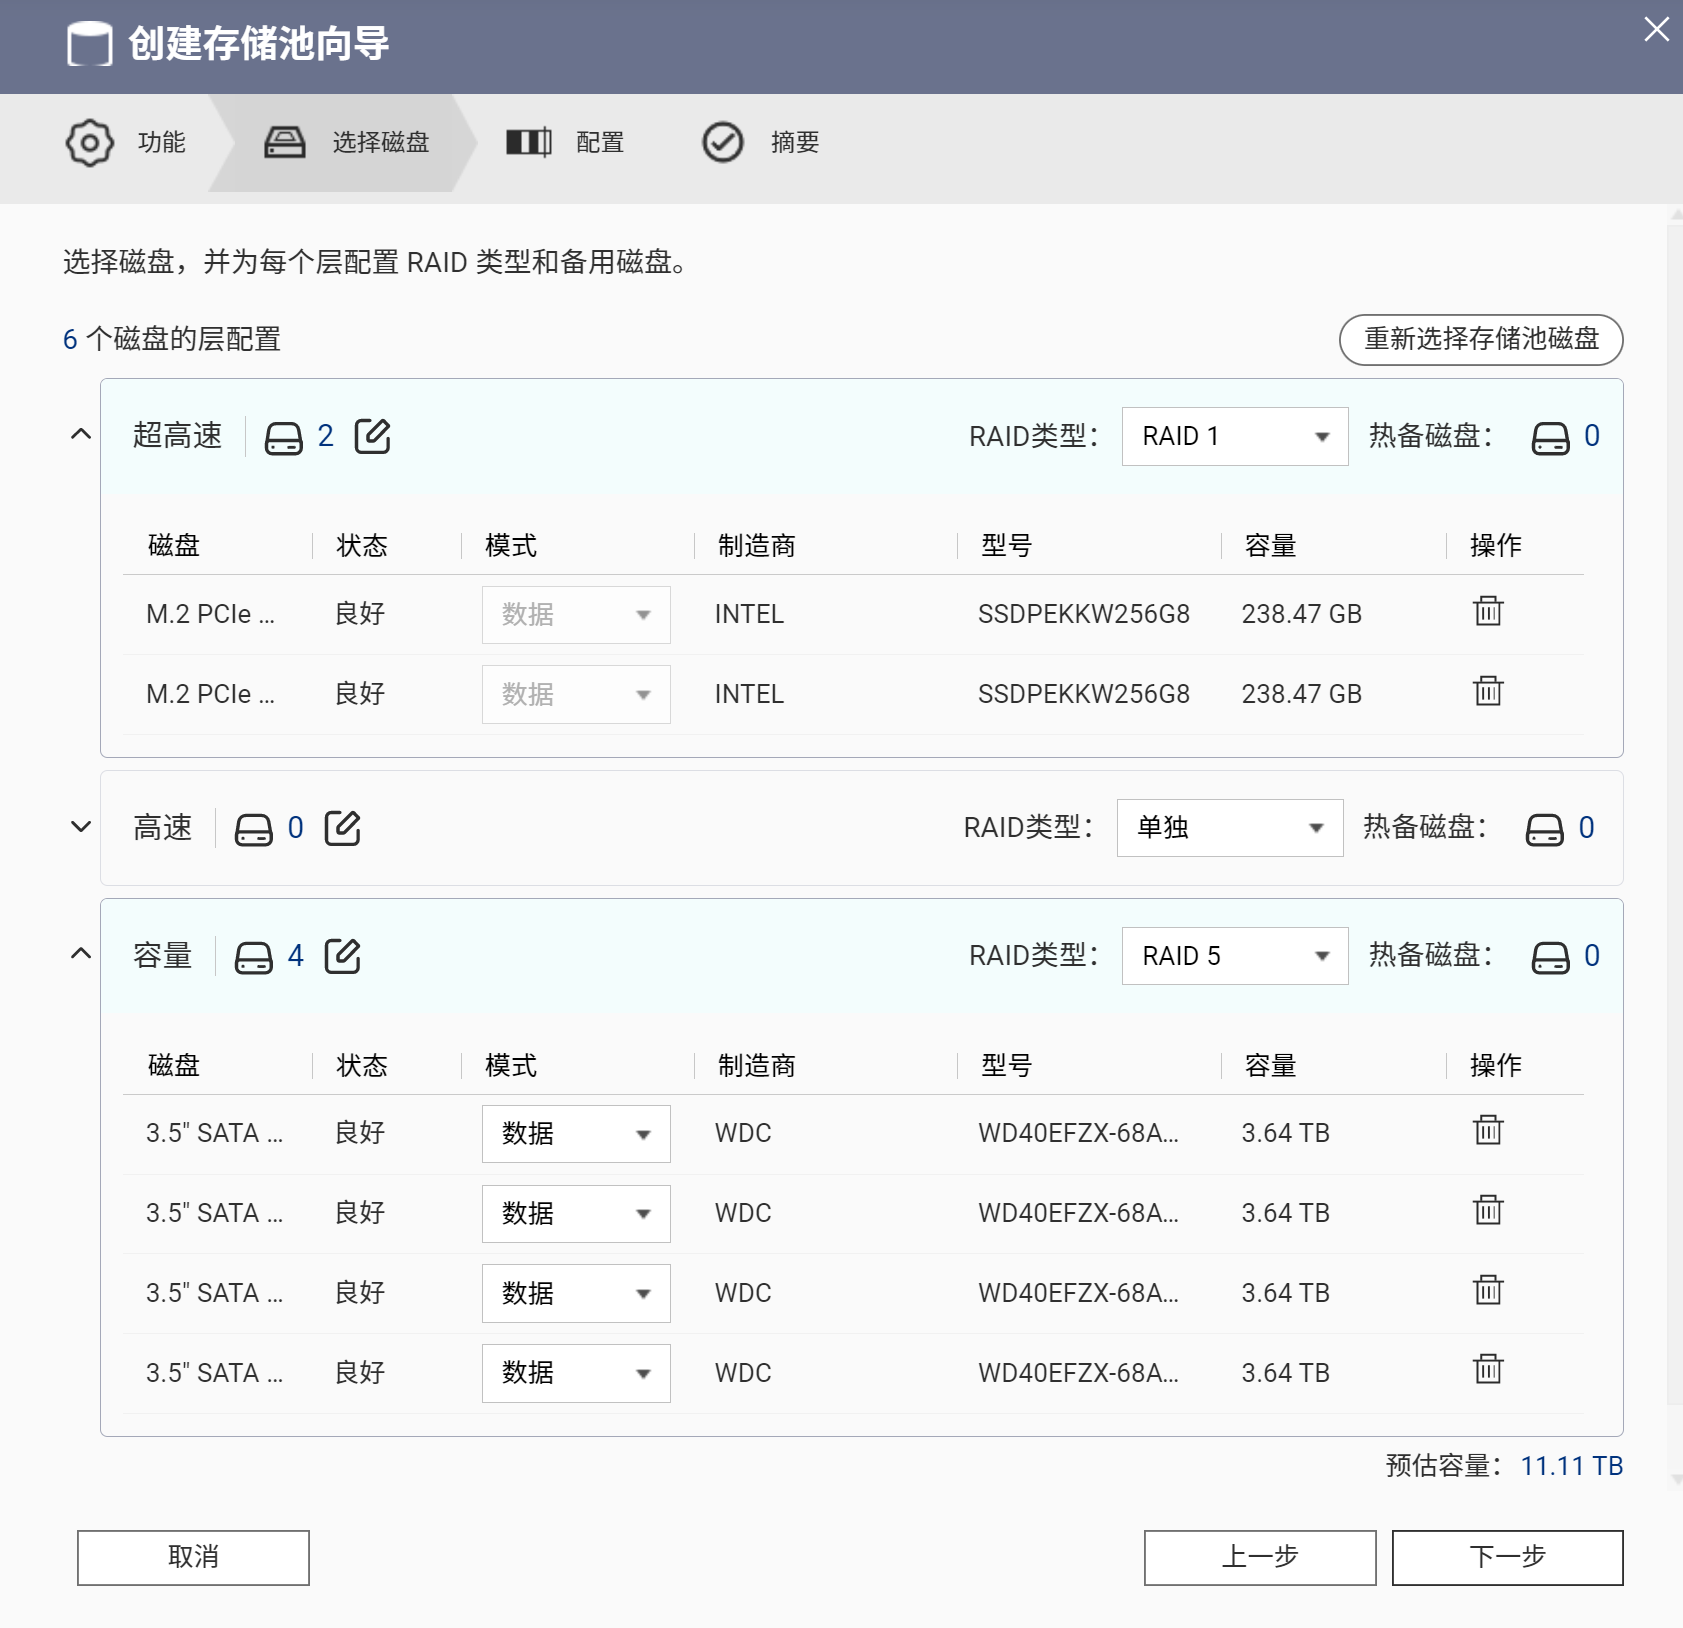The width and height of the screenshot is (1683, 1628).
Task: Delete the first M.2 PCIe INTEL disk
Action: (x=1488, y=611)
